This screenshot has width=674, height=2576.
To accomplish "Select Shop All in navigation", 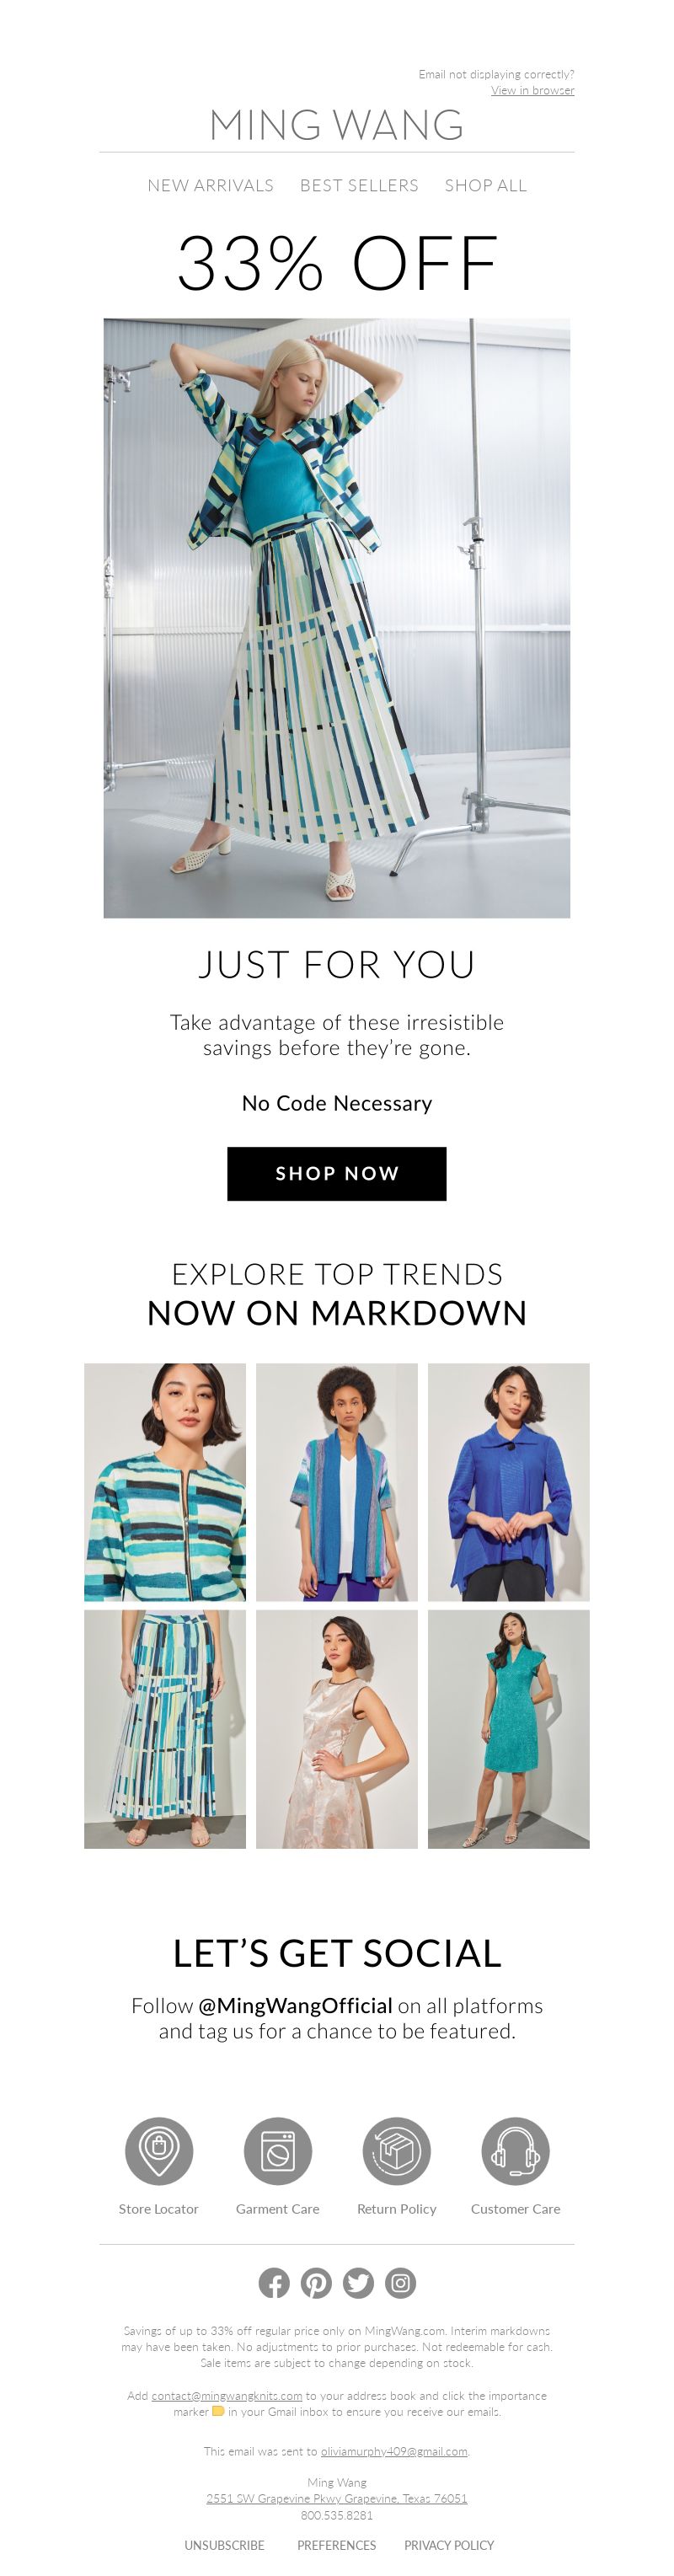I will point(485,185).
